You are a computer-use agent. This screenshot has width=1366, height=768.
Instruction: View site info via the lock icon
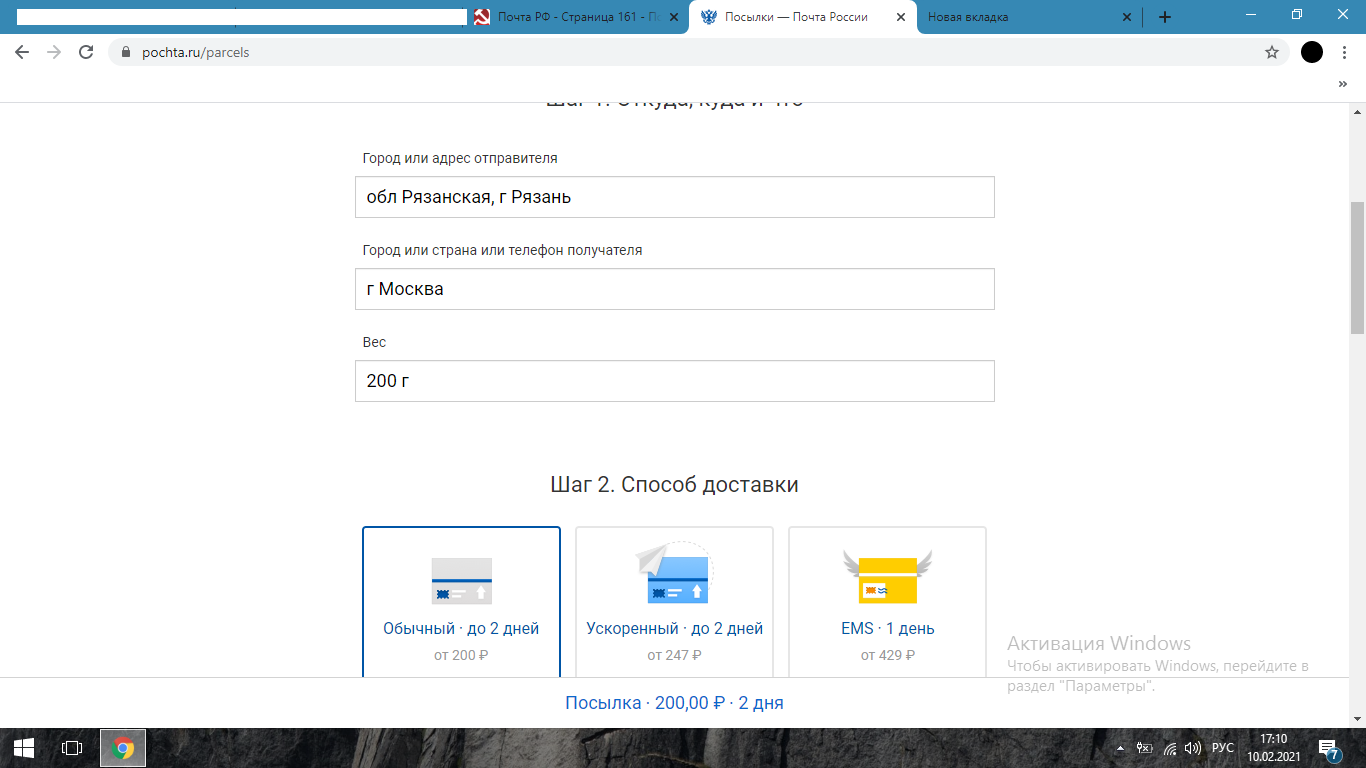125,52
